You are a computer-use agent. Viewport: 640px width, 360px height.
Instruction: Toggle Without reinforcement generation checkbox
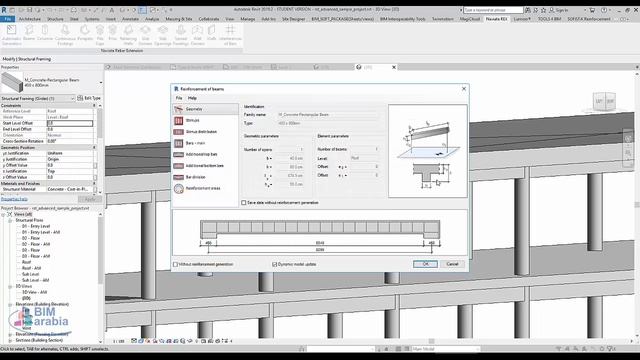click(x=176, y=264)
